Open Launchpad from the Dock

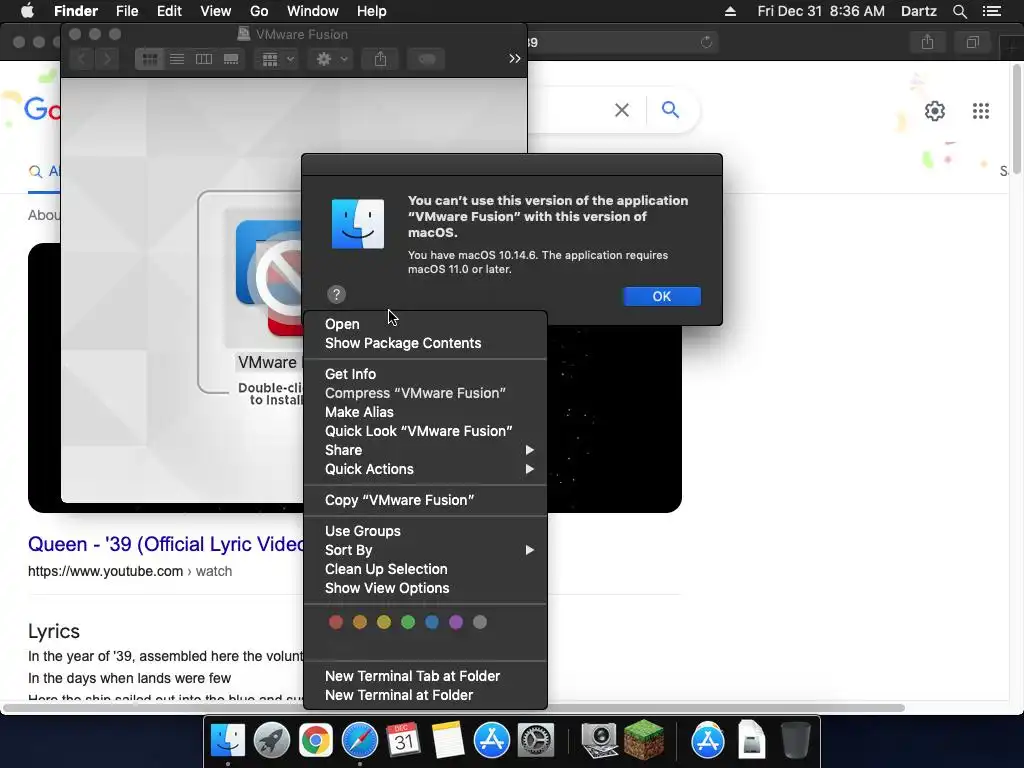tap(272, 741)
